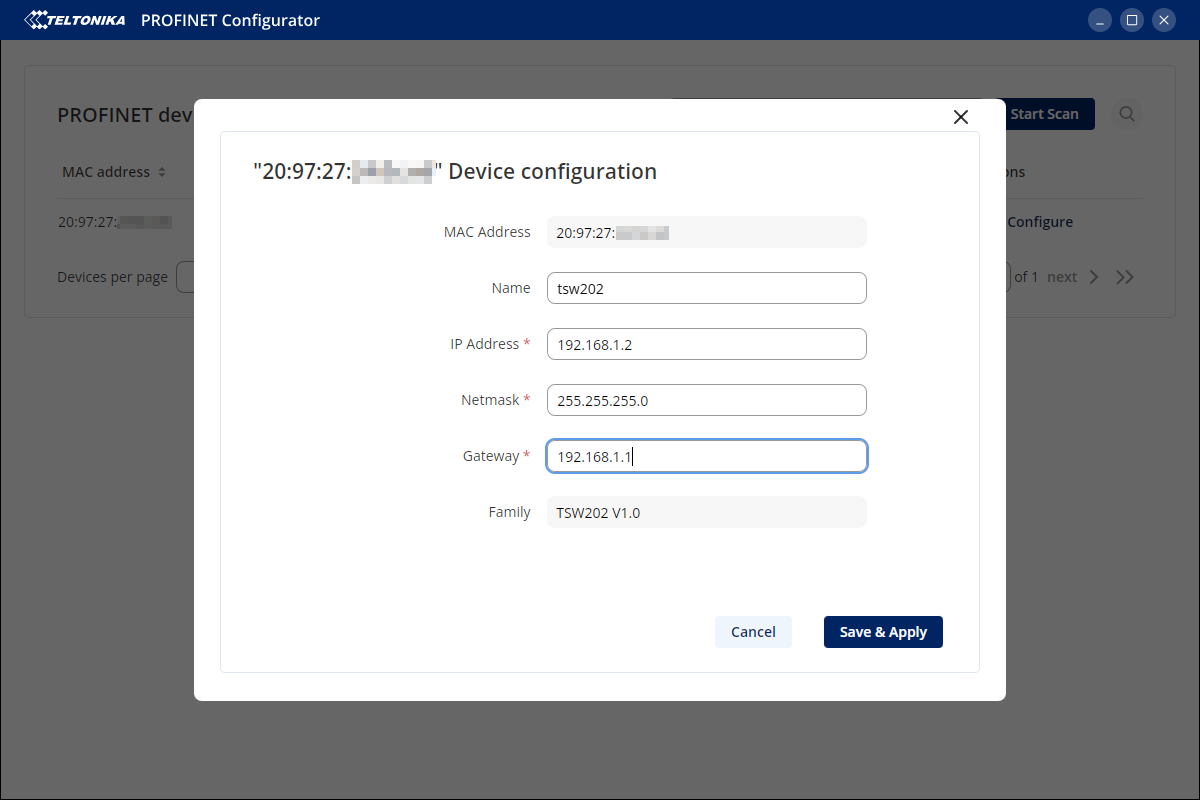Focus the Name field containing tsw202
Image resolution: width=1200 pixels, height=800 pixels.
(x=706, y=288)
